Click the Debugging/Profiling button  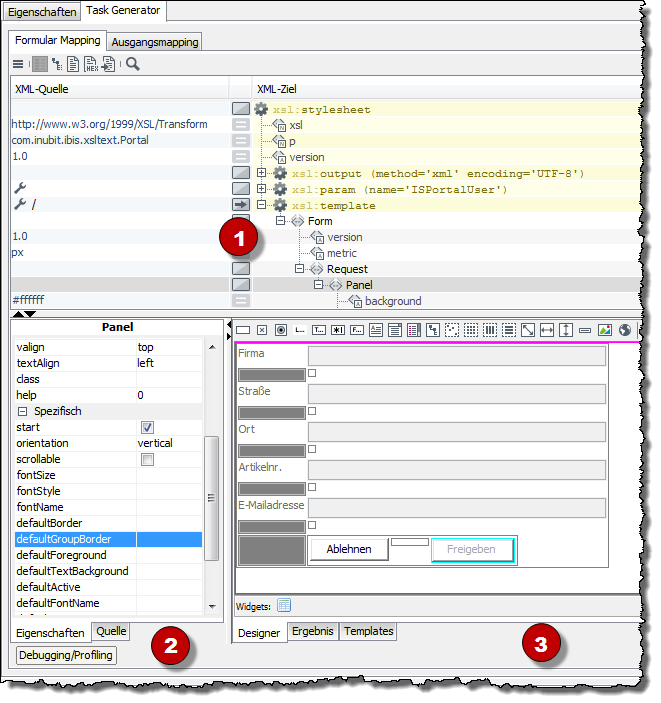(66, 655)
